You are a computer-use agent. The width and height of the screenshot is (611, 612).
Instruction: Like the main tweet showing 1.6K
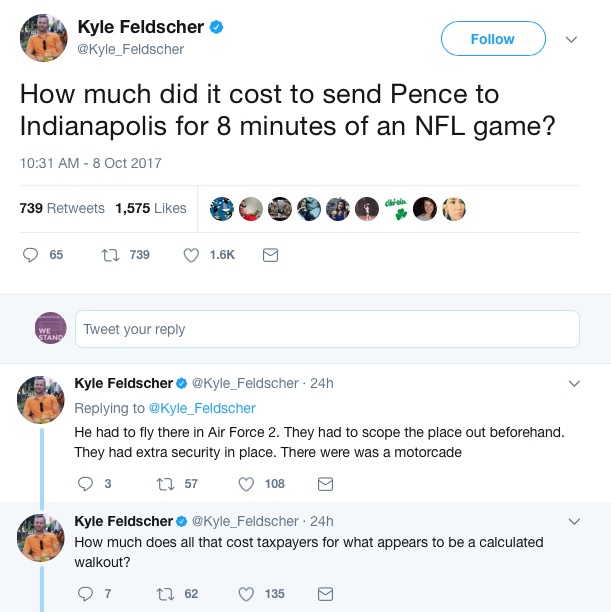(192, 255)
